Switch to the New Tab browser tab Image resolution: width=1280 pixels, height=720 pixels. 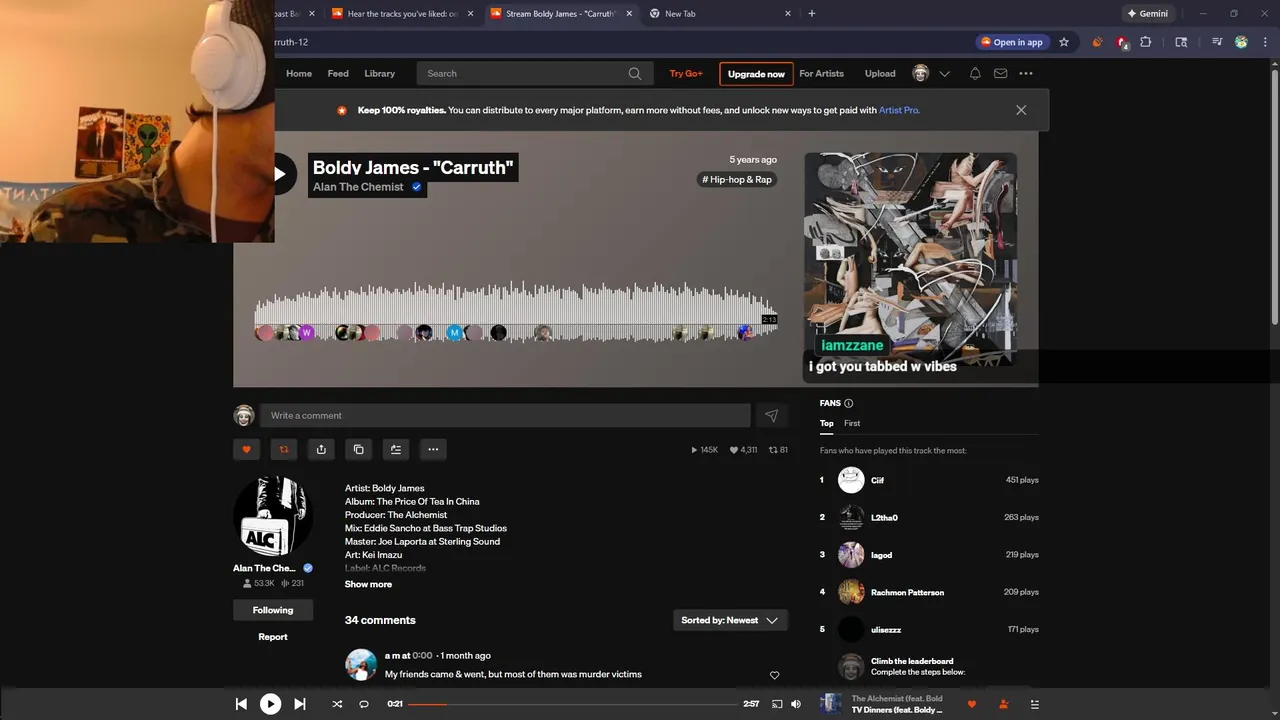coord(718,13)
